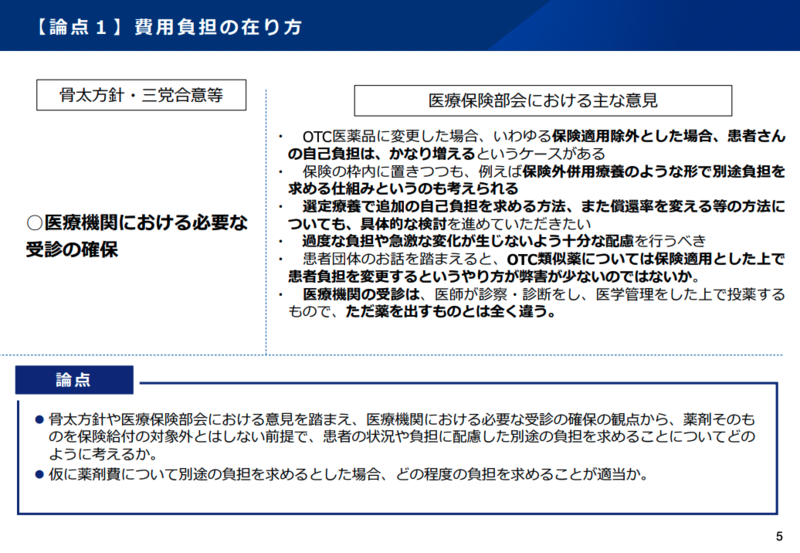Click bold phrase ただ薬を出すものとは全く違う。
800x553 pixels.
pos(450,310)
